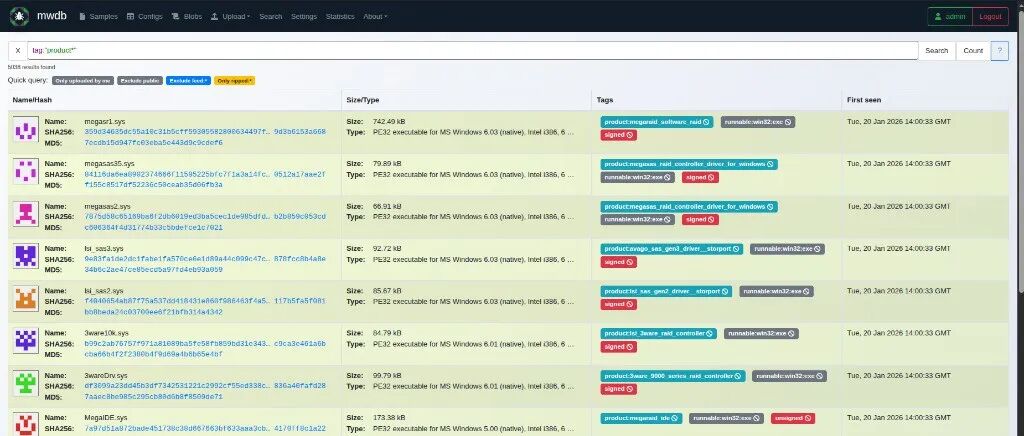Apply 'Only uploaded by me' quick query
The height and width of the screenshot is (436, 1024).
[82, 81]
